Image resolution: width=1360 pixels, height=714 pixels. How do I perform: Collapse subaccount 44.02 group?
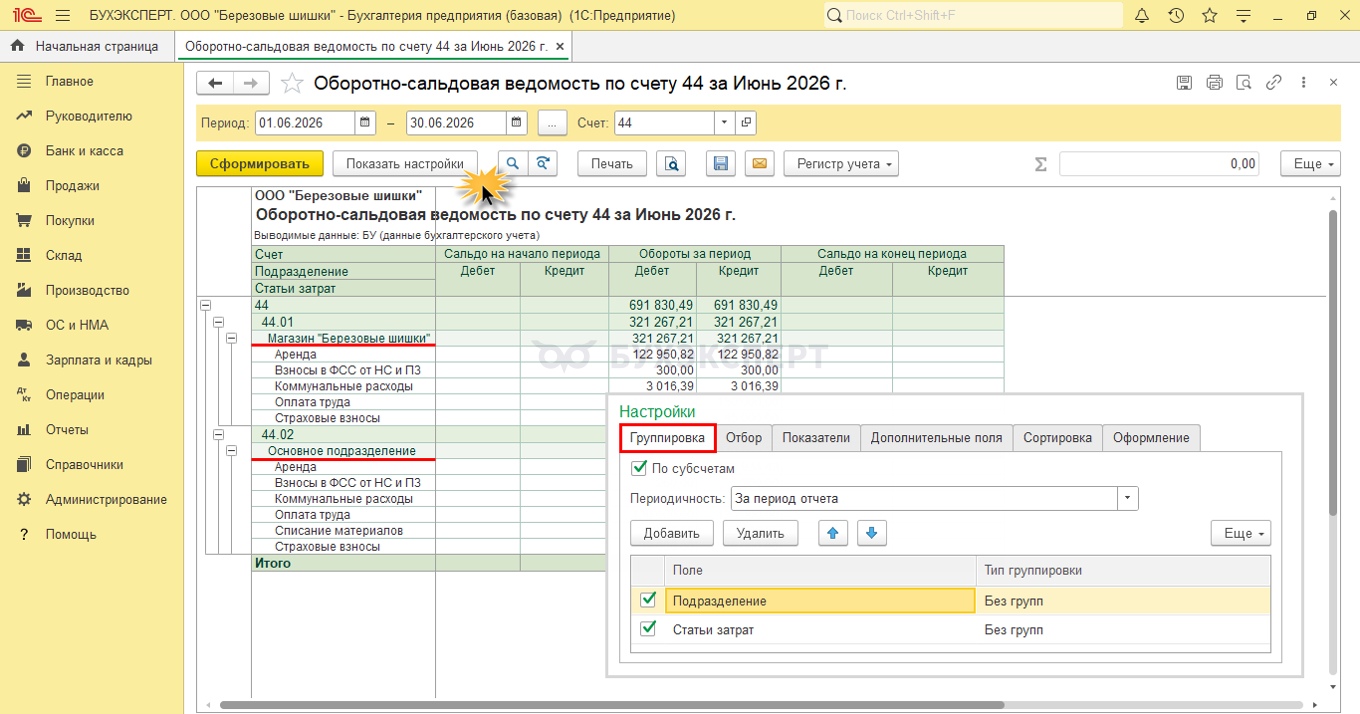pos(218,434)
